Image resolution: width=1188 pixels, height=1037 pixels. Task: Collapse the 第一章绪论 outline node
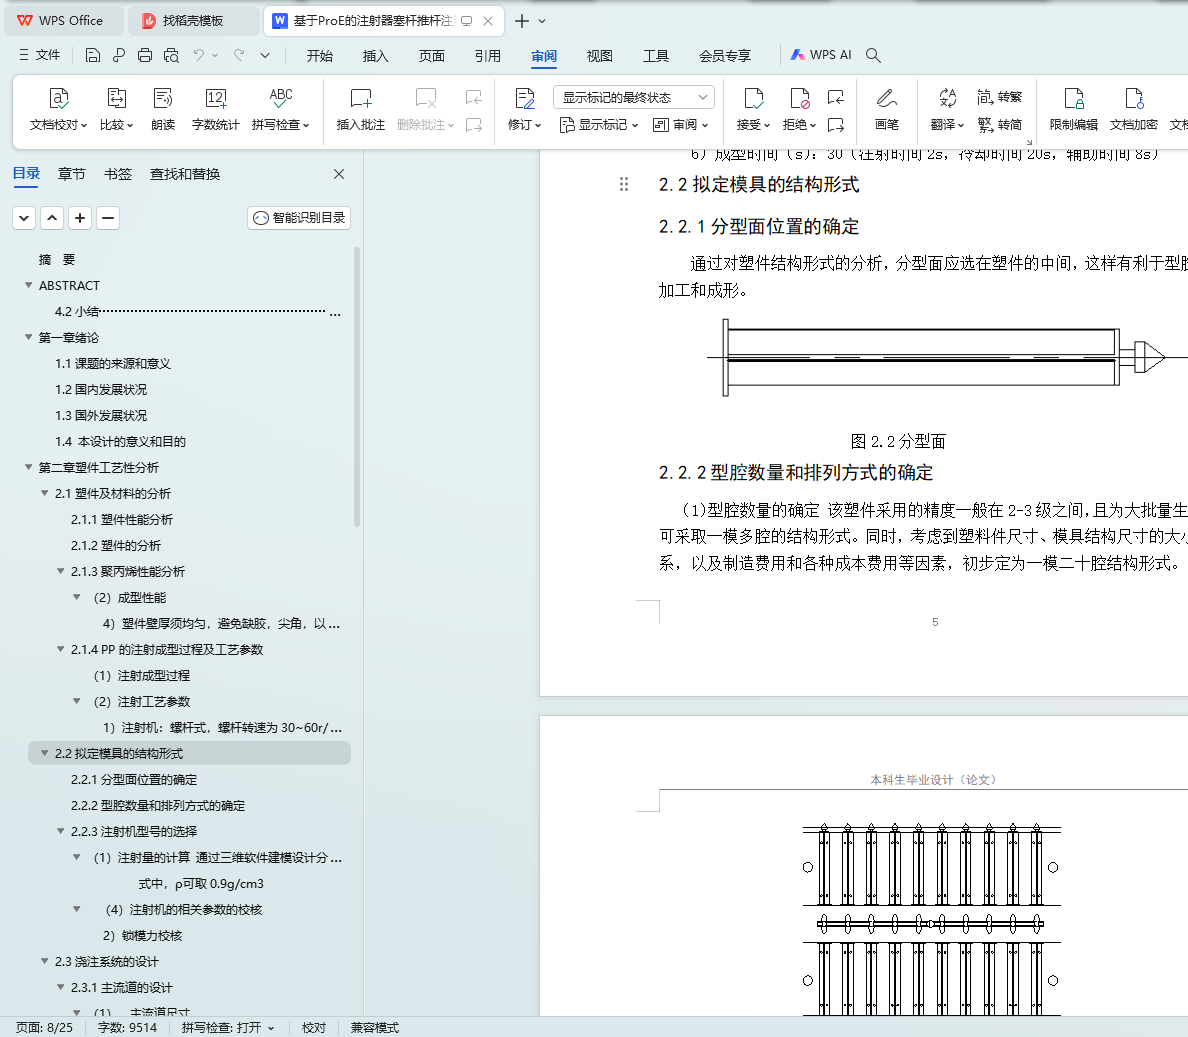[x=29, y=337]
